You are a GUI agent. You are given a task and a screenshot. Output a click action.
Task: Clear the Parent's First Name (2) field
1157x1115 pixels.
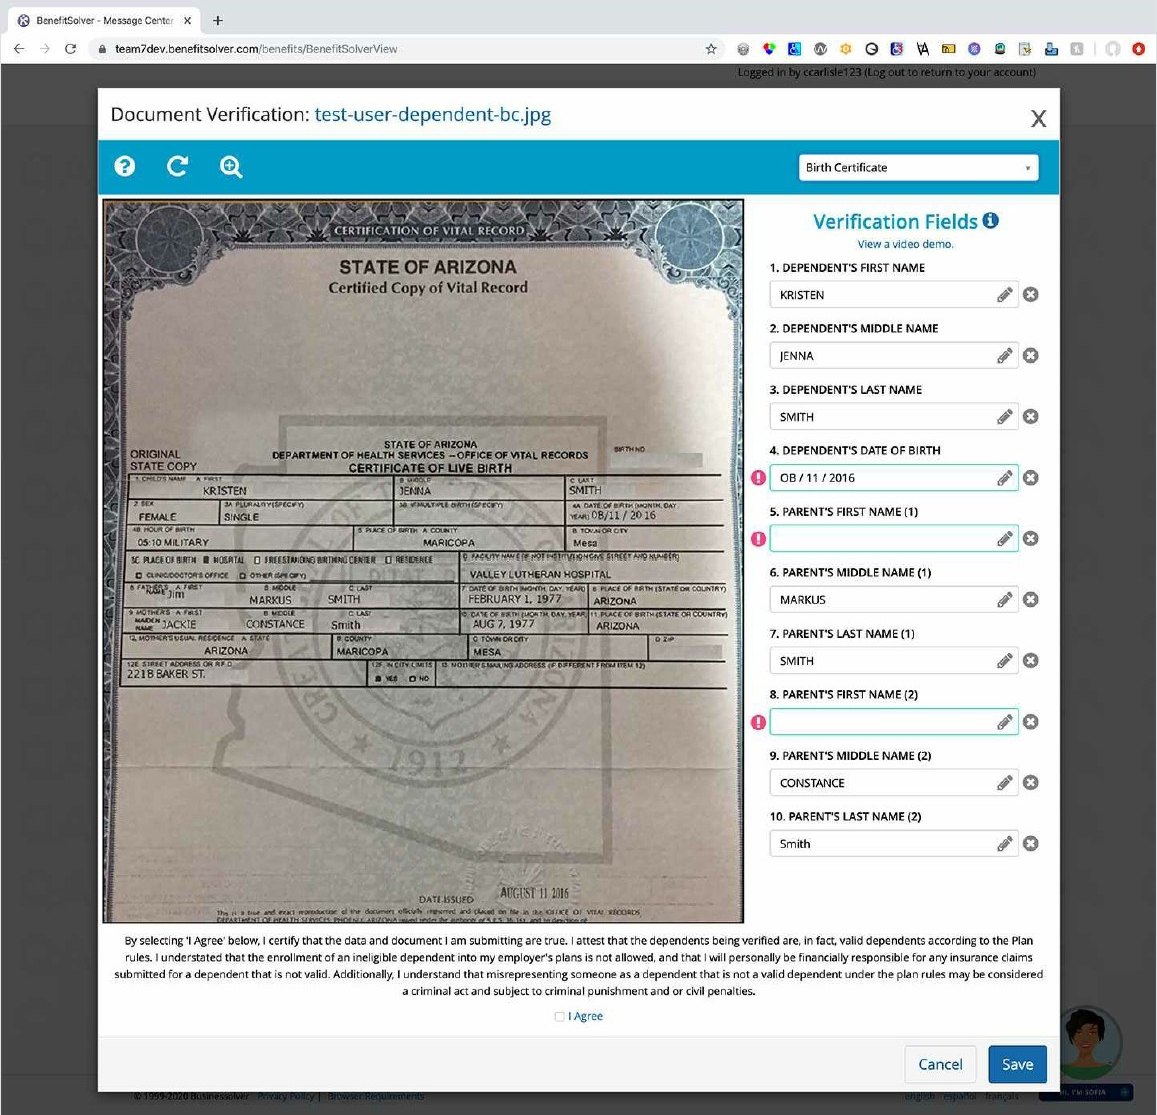click(1031, 722)
